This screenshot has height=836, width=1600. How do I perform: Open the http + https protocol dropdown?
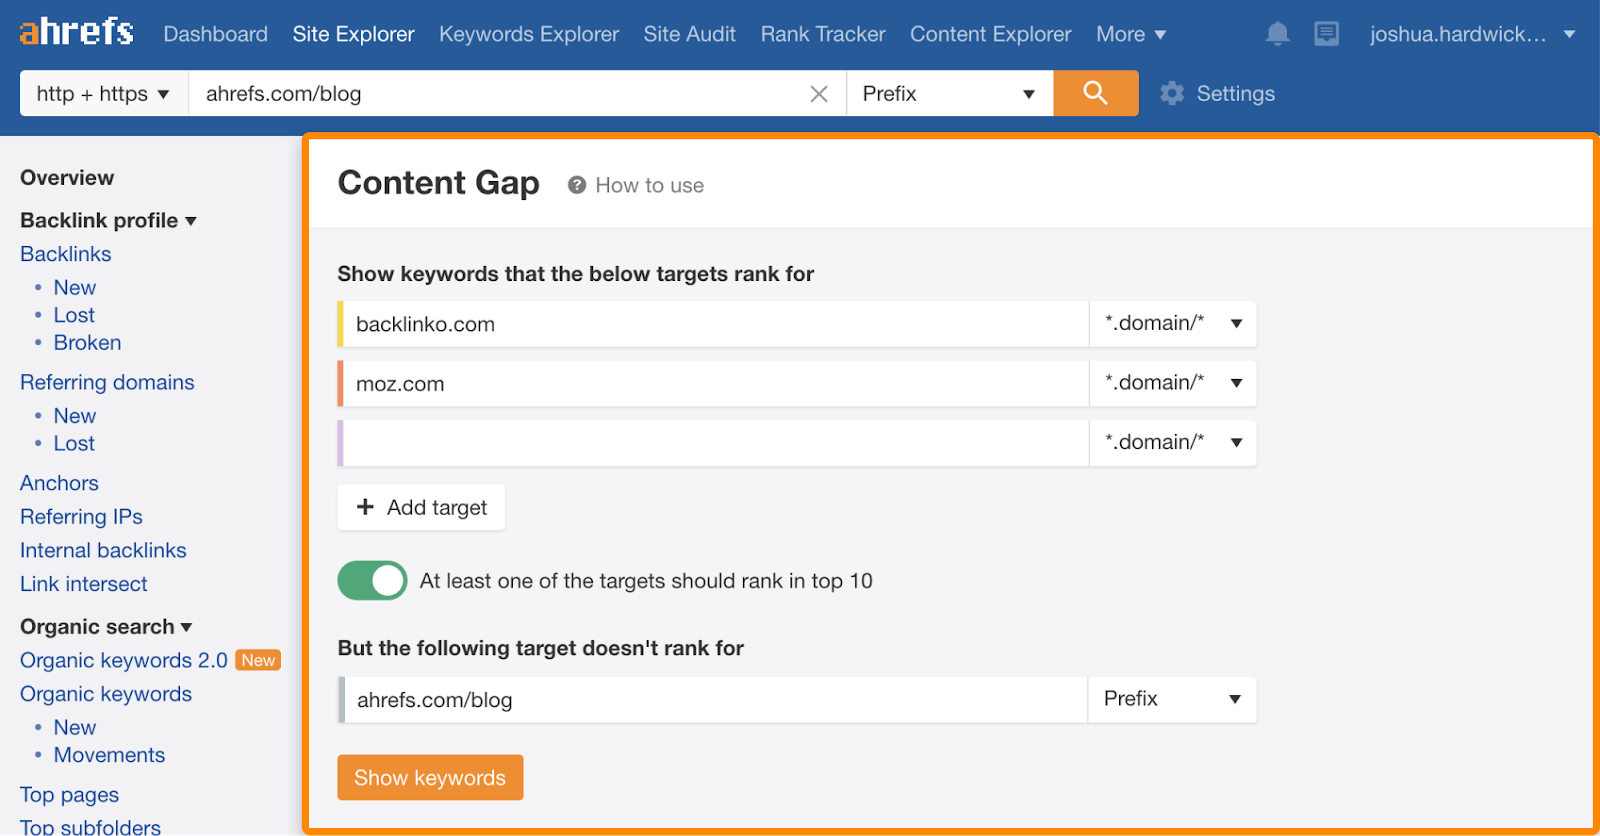coord(103,94)
